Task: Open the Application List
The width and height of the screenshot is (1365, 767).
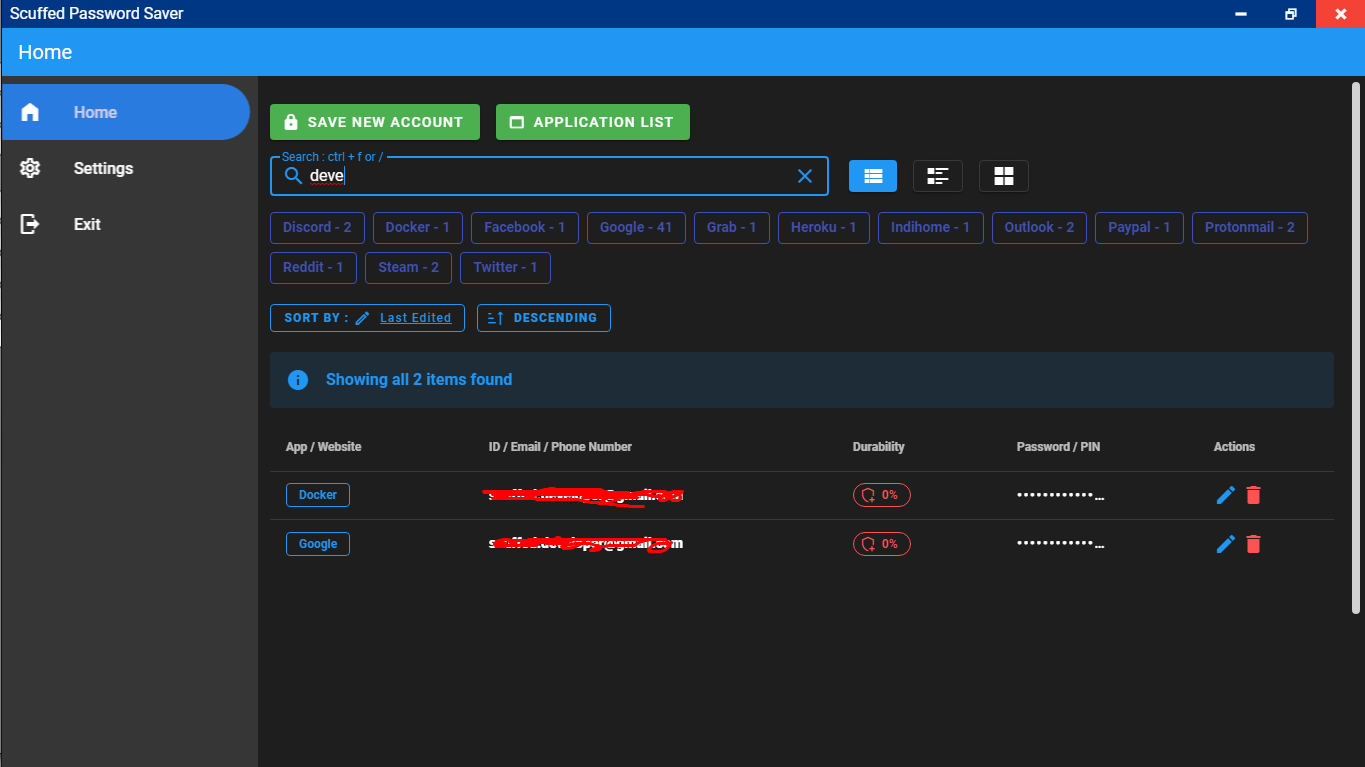Action: [593, 122]
